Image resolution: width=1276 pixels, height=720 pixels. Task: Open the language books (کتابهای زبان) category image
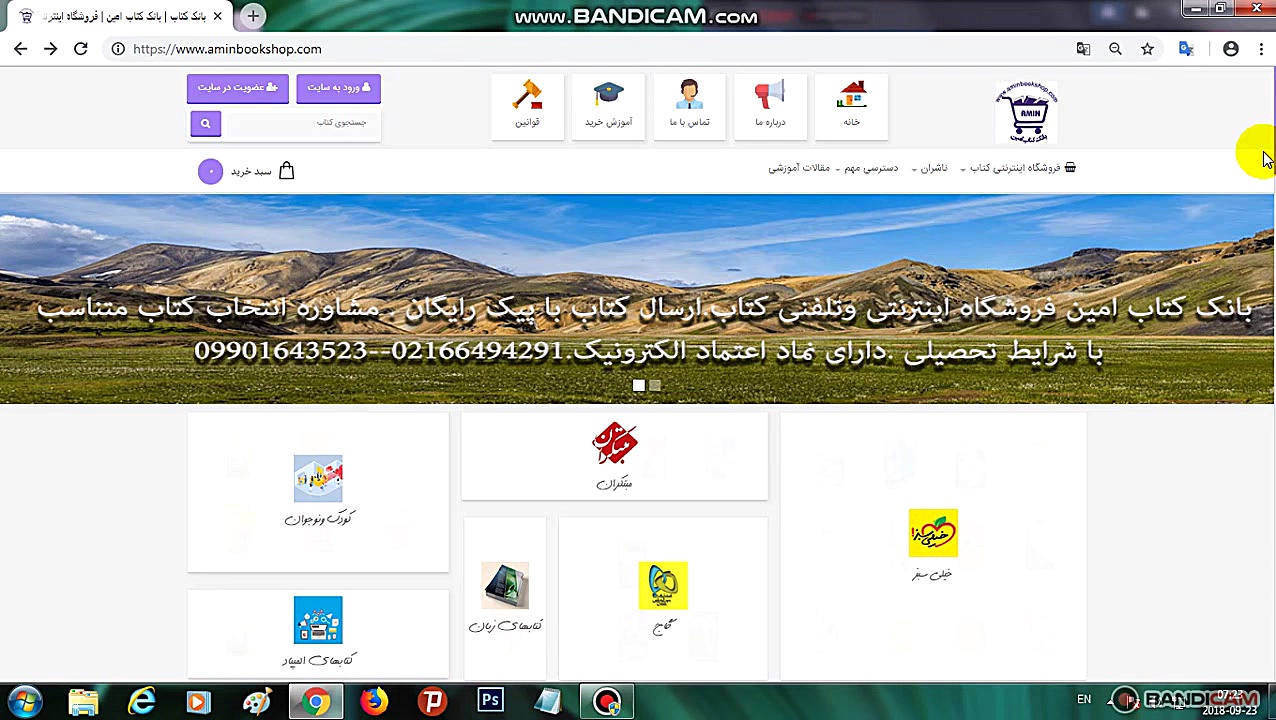click(505, 585)
